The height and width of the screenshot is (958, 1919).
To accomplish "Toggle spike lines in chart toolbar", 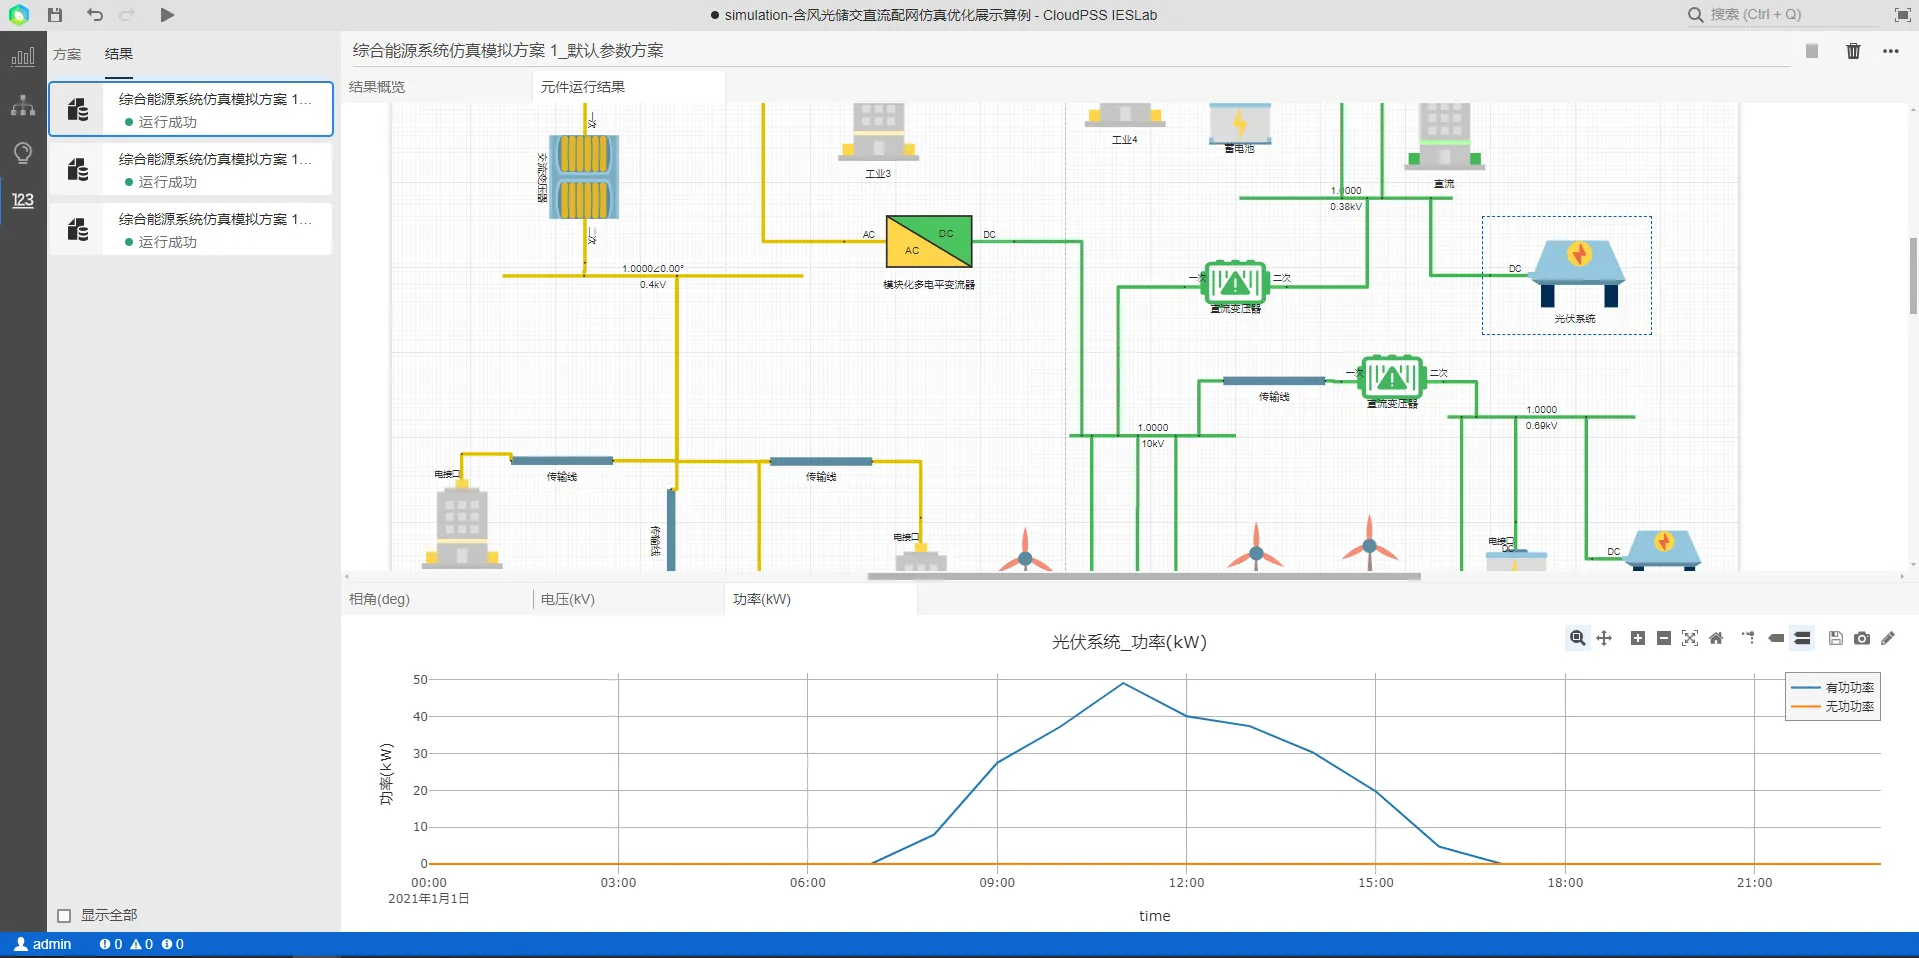I will pyautogui.click(x=1748, y=638).
